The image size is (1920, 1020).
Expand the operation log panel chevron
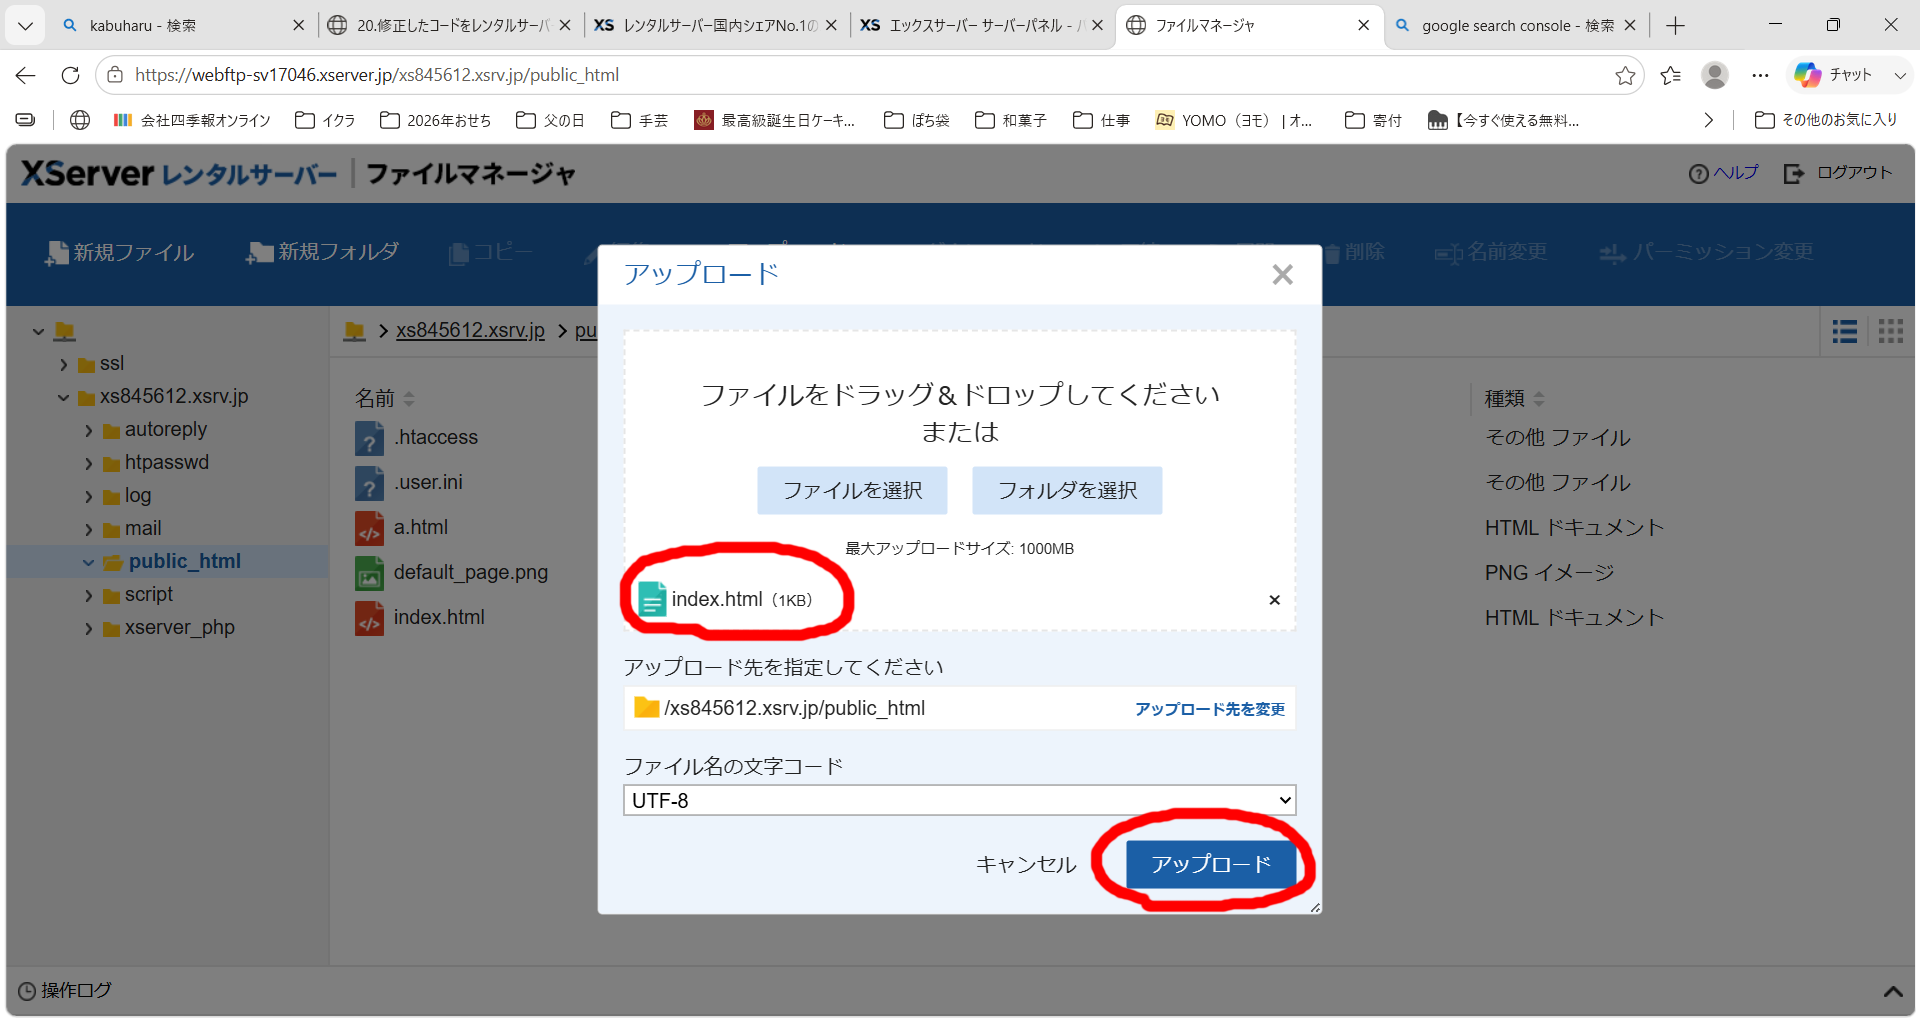(x=1892, y=991)
